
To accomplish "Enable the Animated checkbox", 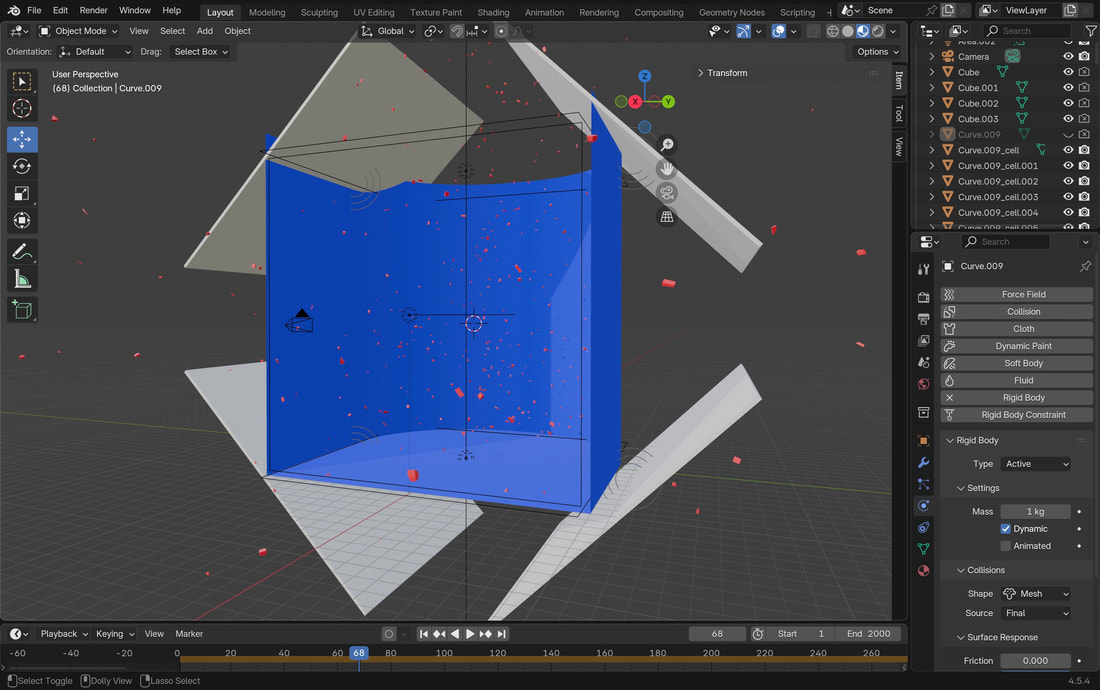I will coord(1006,546).
